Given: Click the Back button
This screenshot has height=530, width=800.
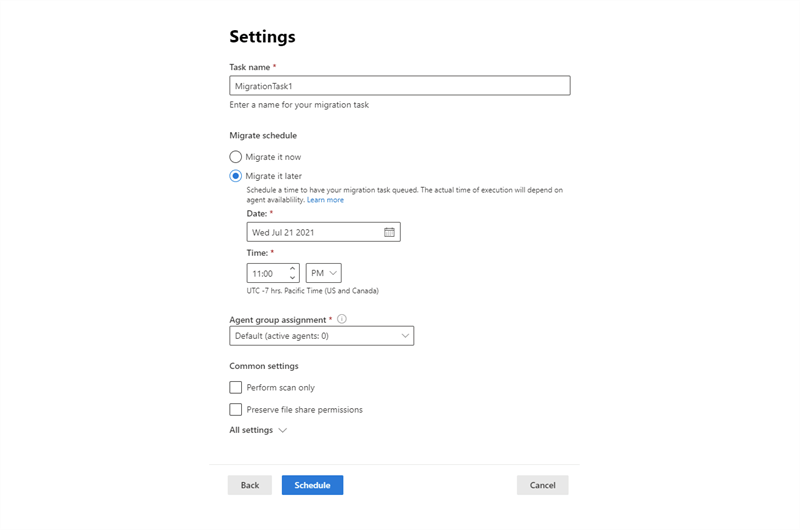Looking at the screenshot, I should (250, 485).
